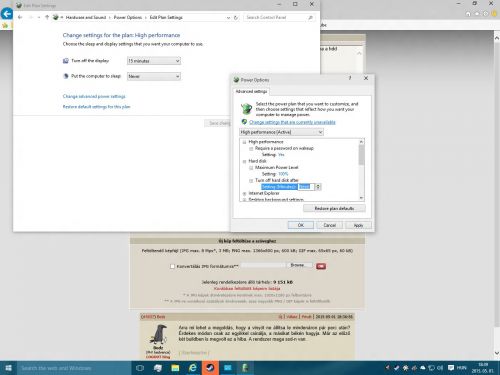Collapse the 'Turn off hard disk after' node

(251, 181)
